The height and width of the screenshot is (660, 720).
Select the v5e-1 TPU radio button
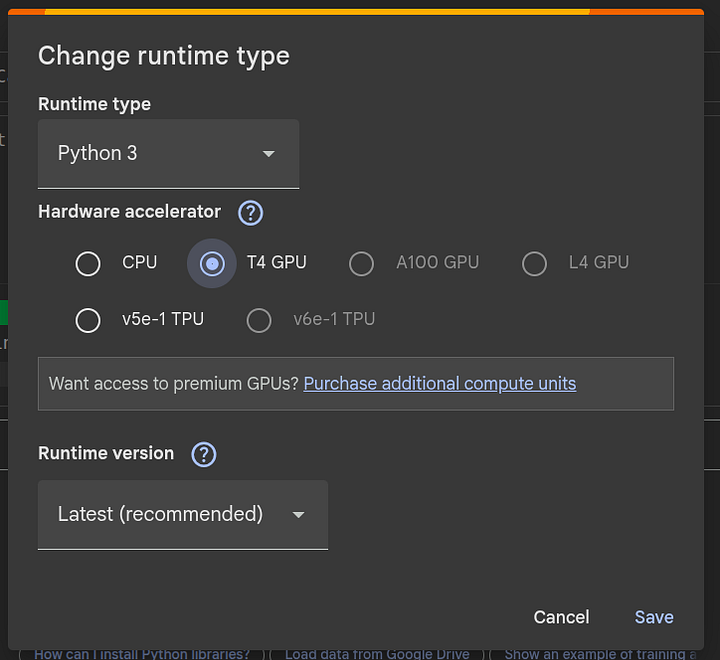coord(88,320)
